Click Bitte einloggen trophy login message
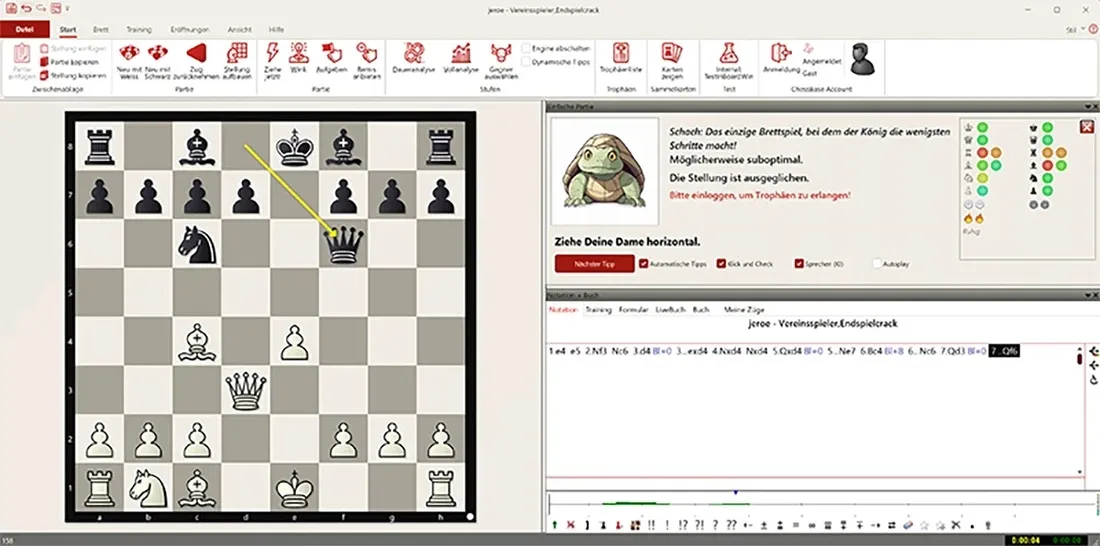 760,195
